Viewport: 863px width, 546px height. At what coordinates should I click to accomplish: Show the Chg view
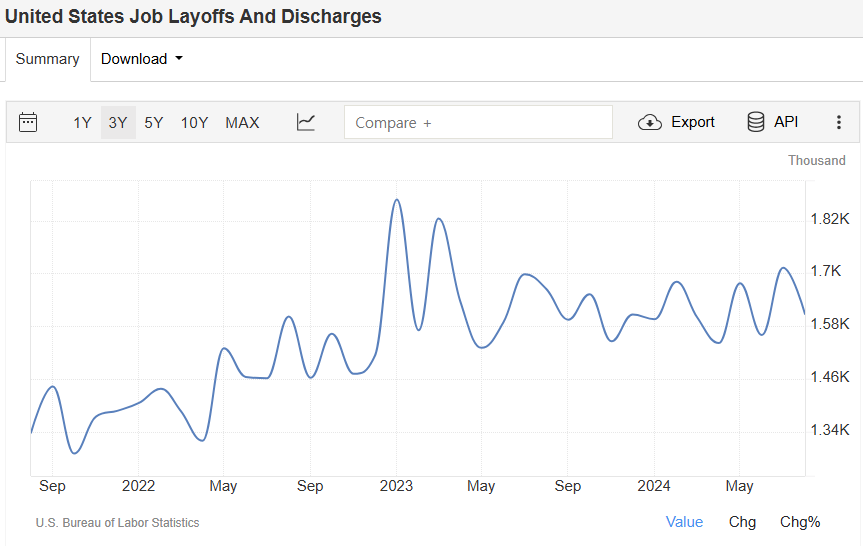[742, 522]
